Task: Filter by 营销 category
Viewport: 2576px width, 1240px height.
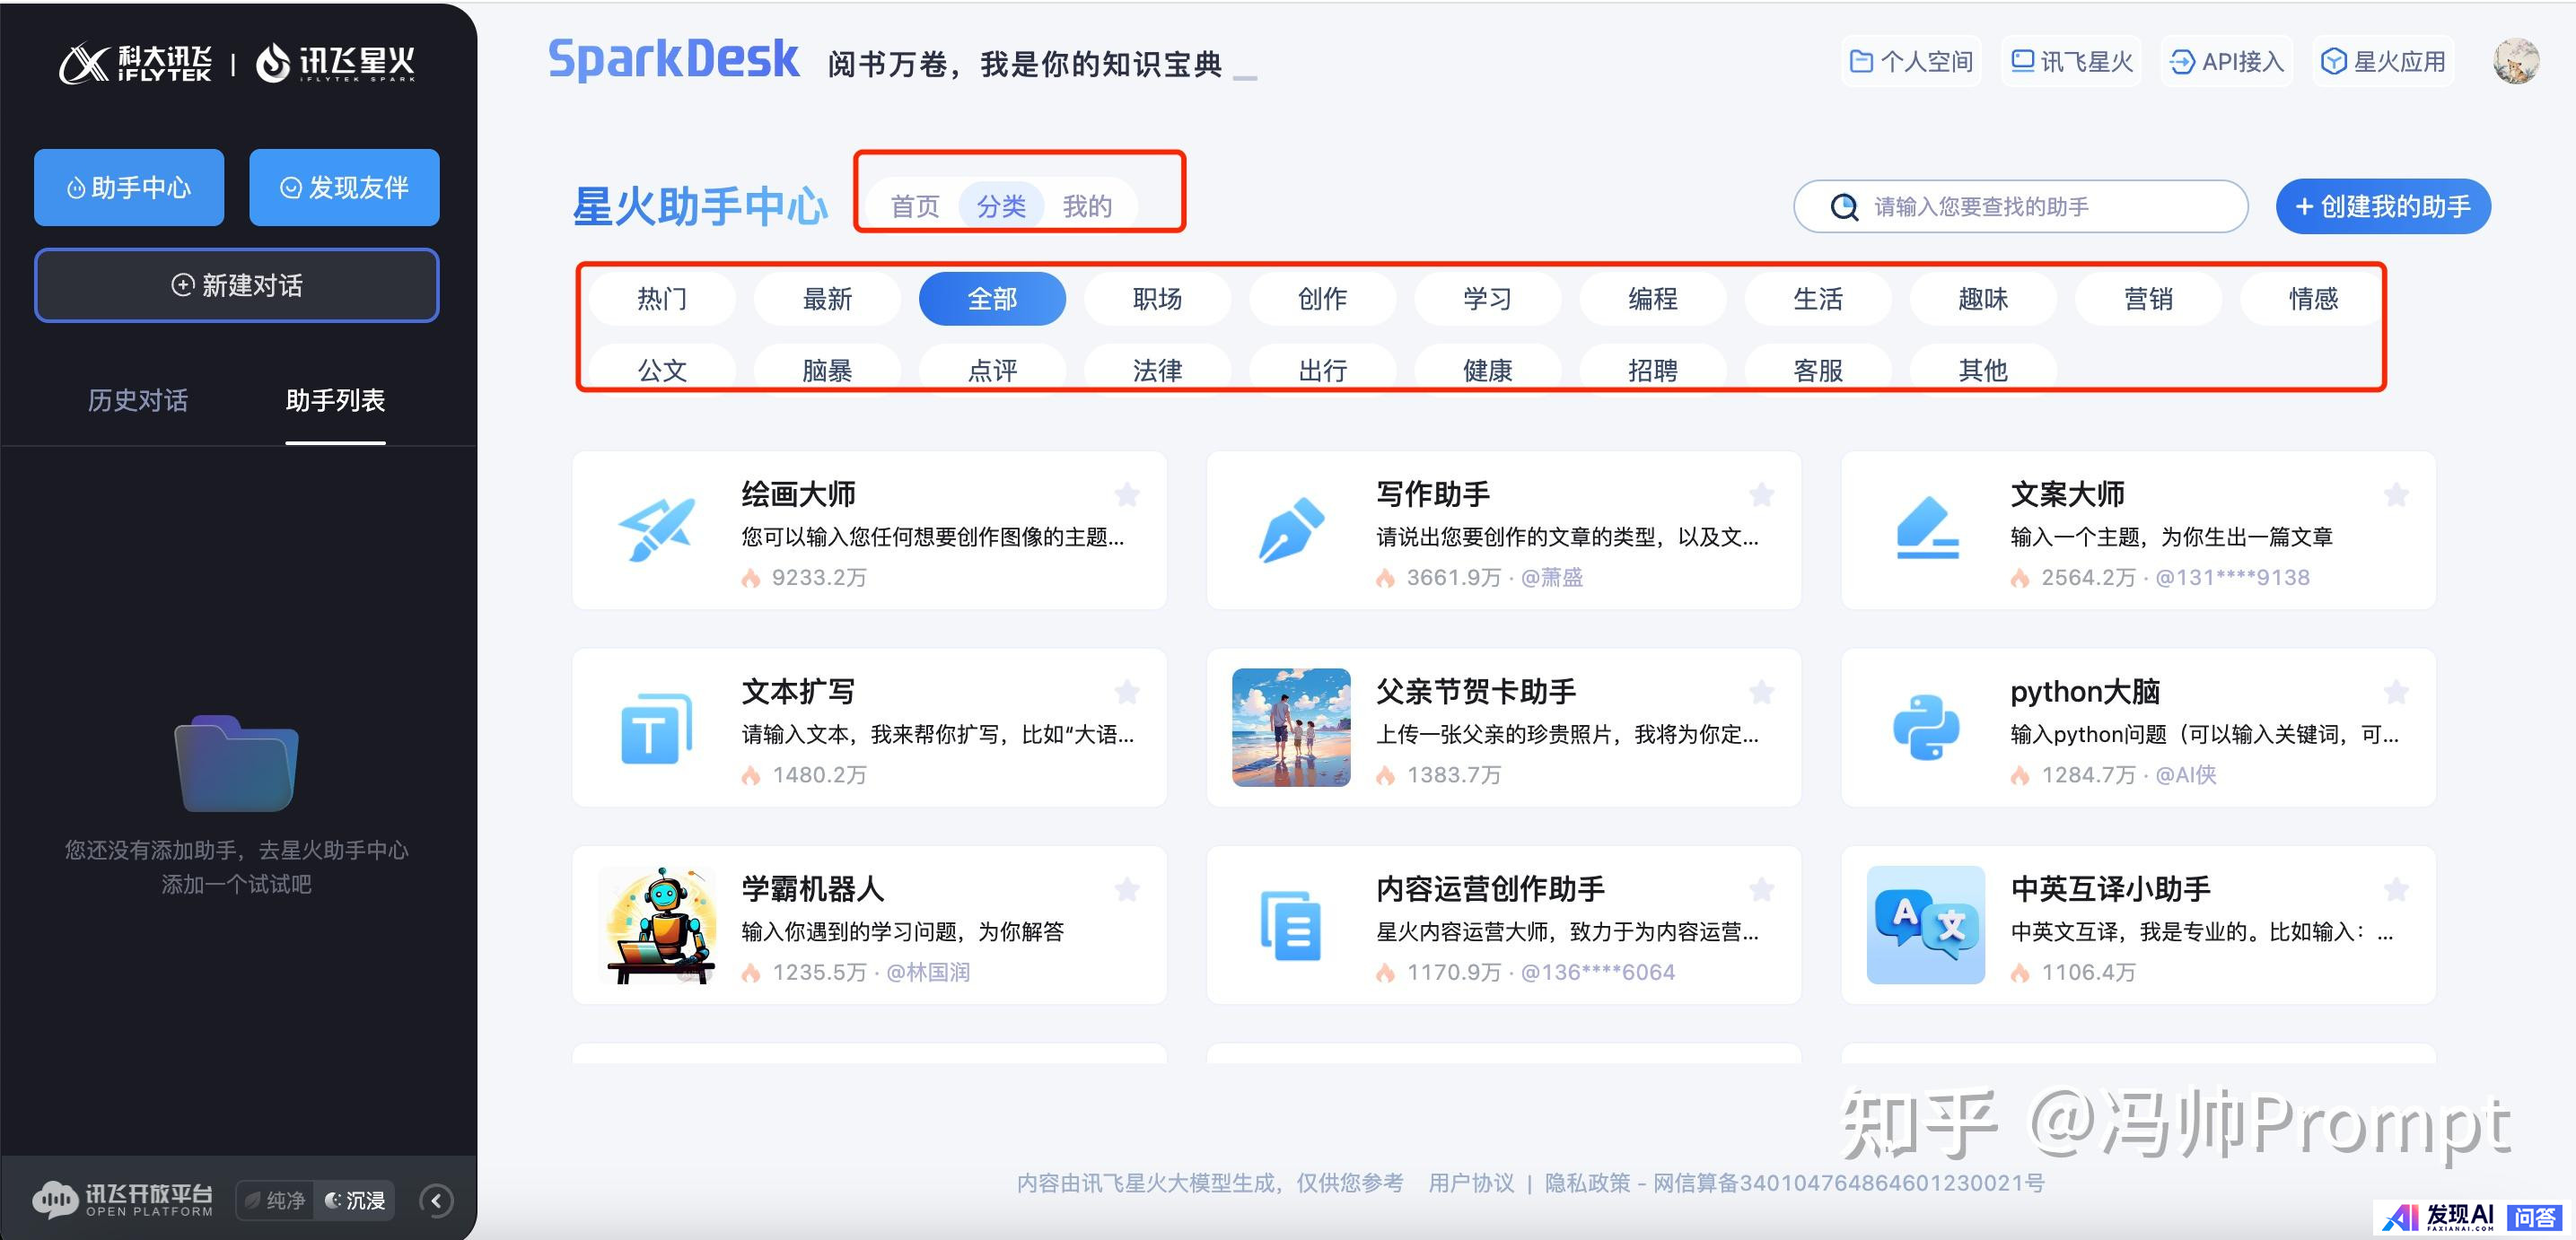Action: 2148,298
